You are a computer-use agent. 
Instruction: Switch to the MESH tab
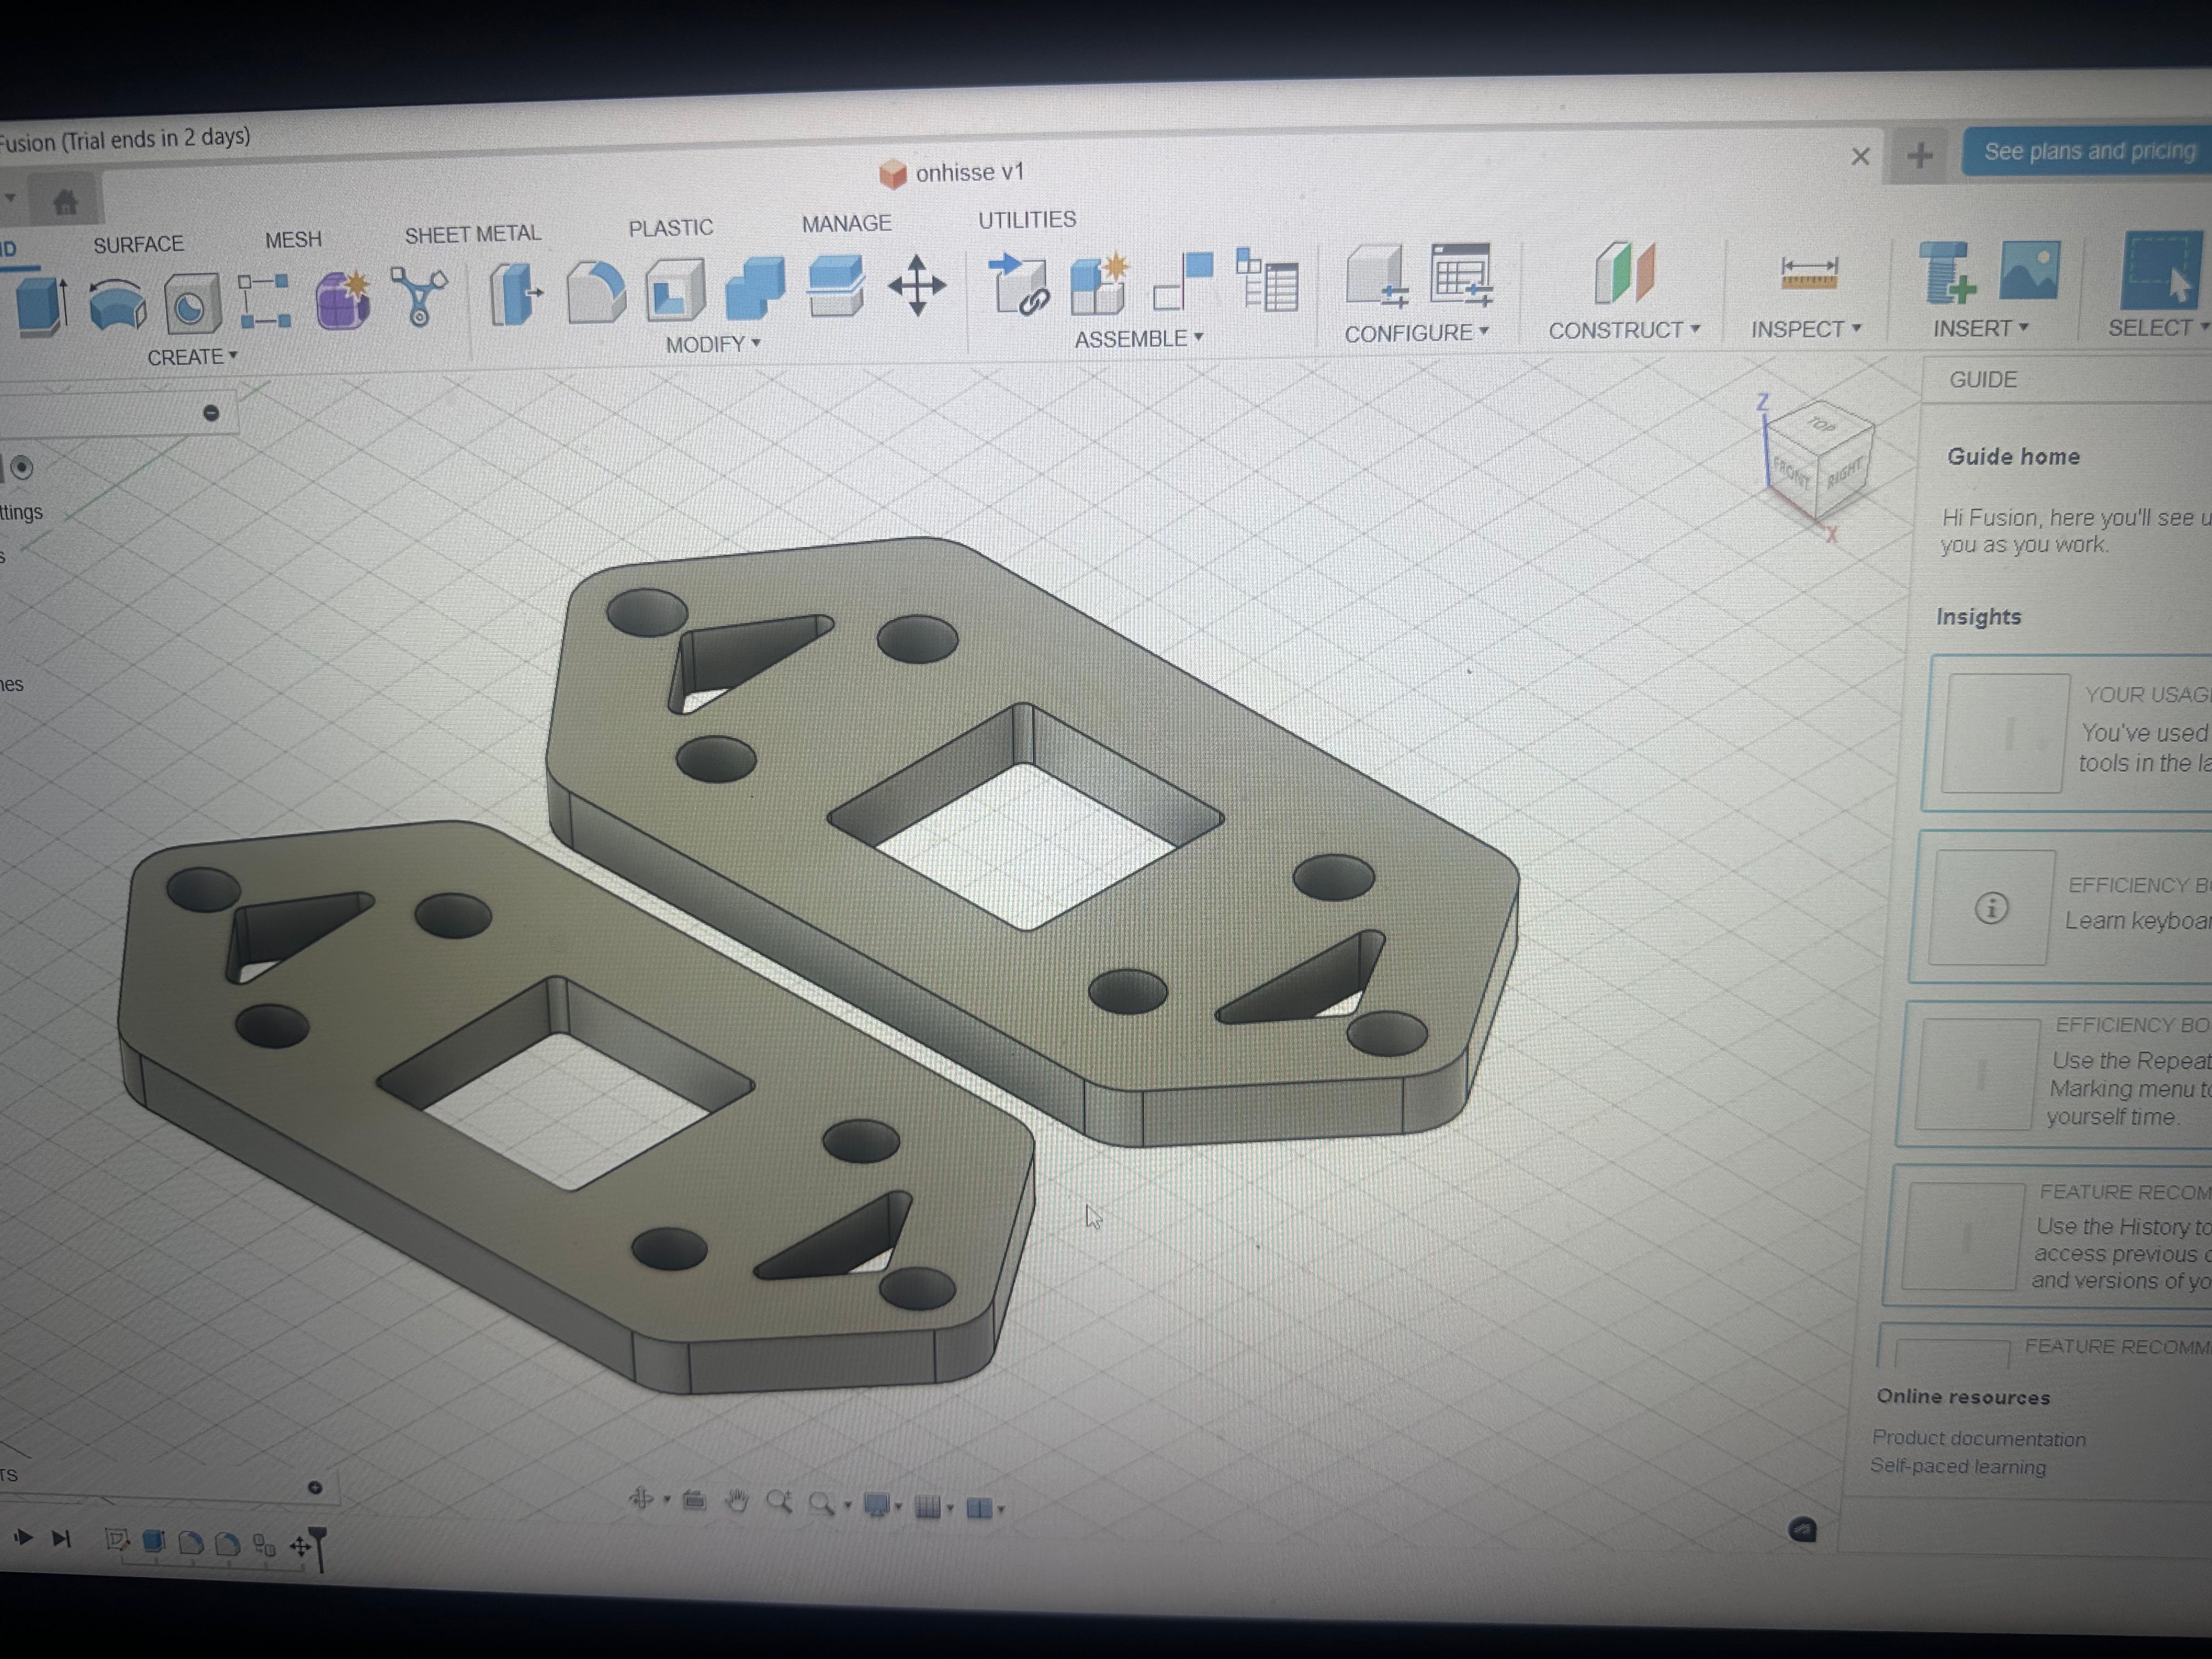click(x=293, y=240)
